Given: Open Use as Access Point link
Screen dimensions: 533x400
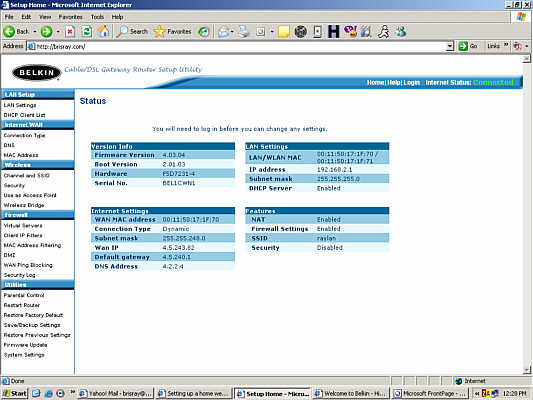Looking at the screenshot, I should 30,195.
